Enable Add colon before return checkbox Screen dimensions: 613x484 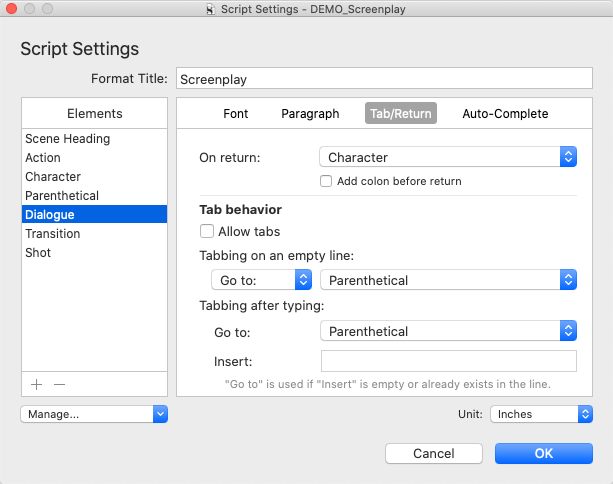pos(326,181)
